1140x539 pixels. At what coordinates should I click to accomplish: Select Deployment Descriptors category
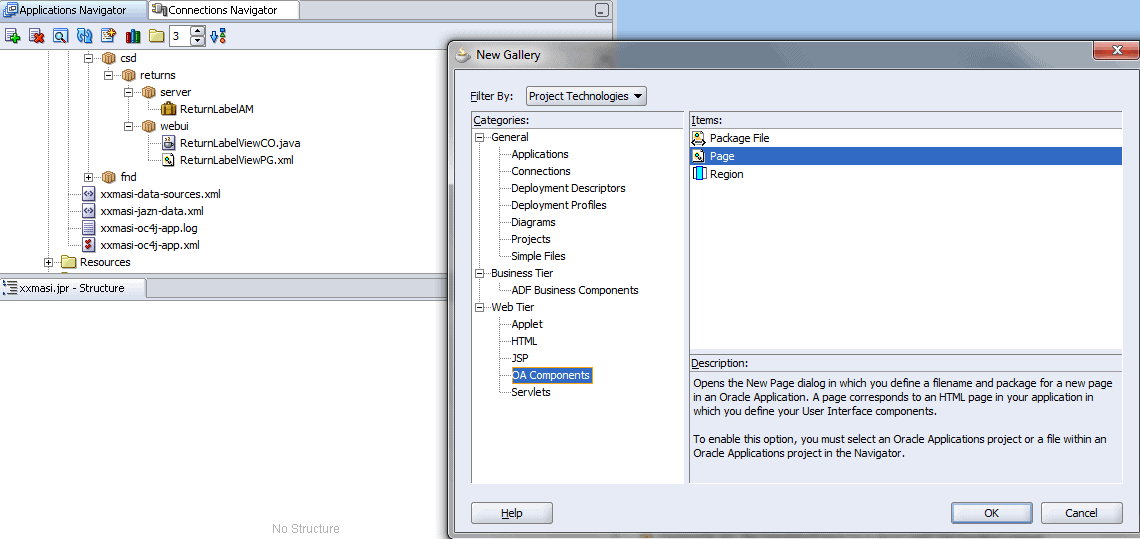[568, 188]
